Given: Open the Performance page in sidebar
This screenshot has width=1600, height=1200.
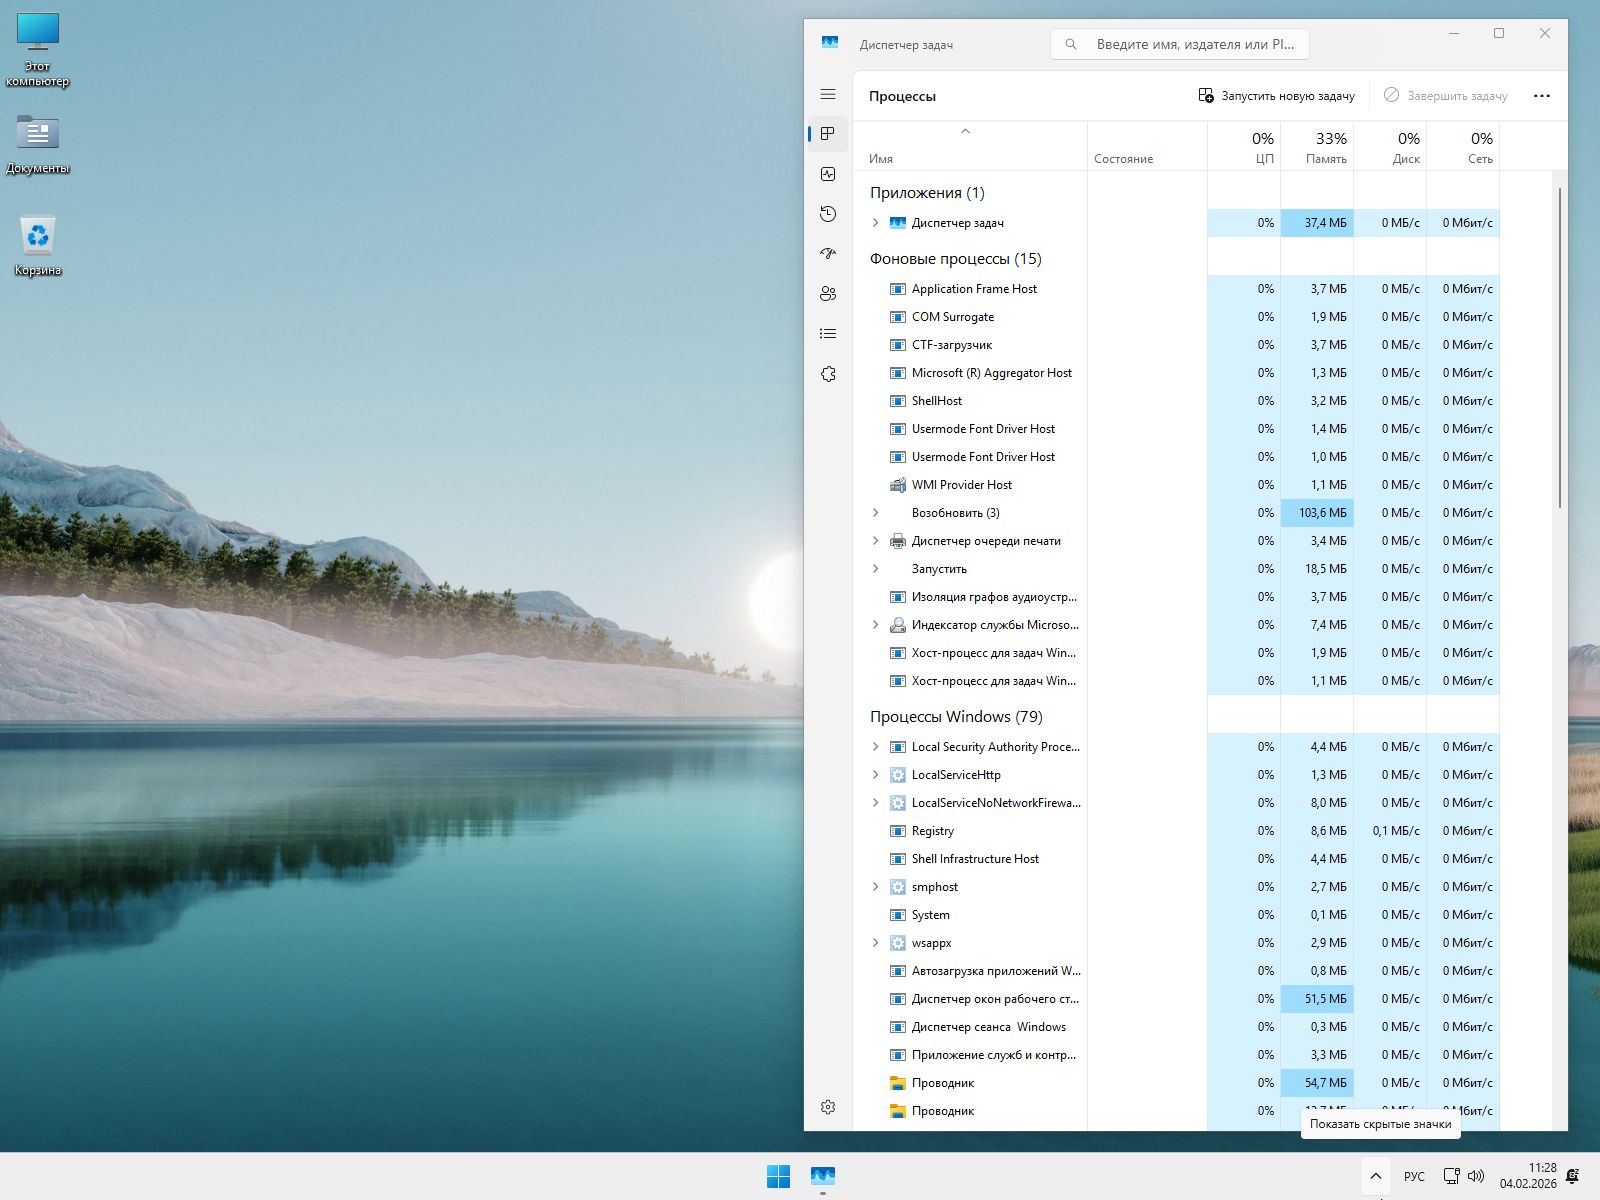Looking at the screenshot, I should [828, 174].
